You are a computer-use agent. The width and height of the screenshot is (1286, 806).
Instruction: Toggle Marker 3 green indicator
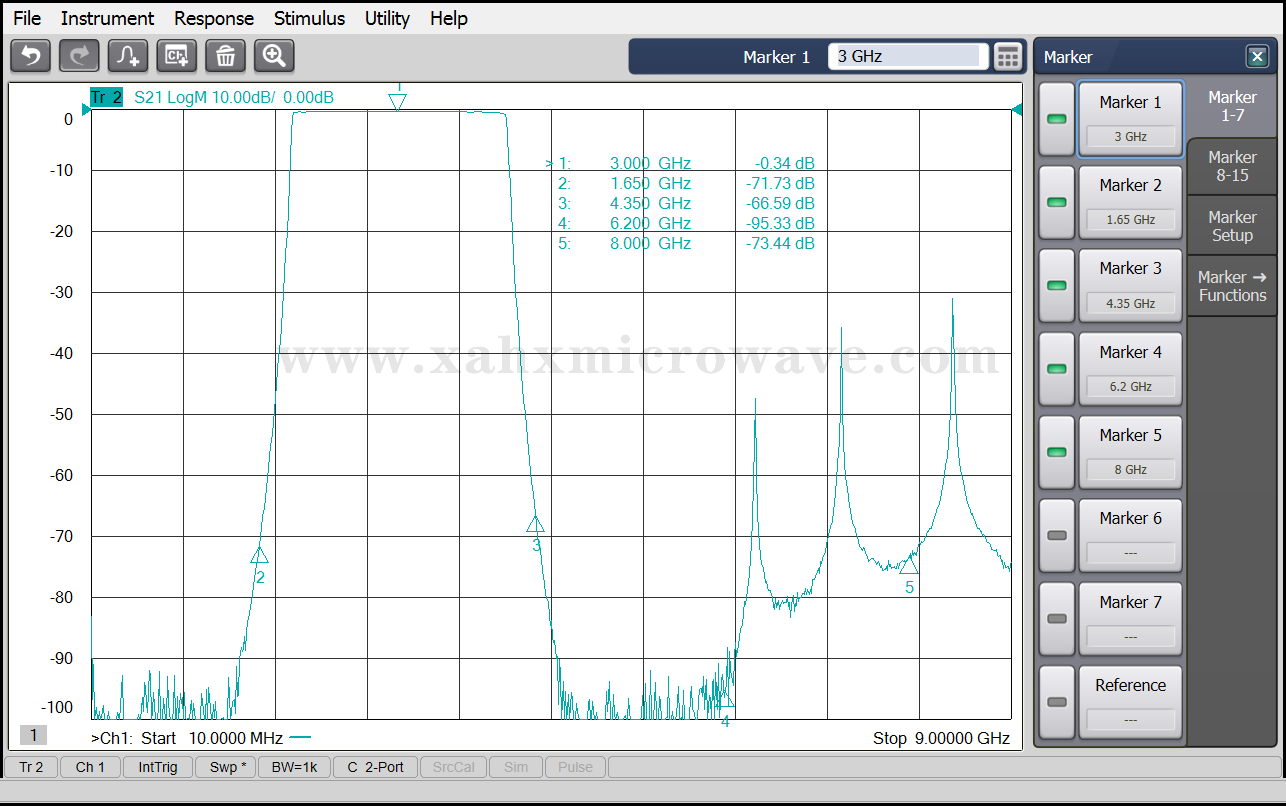(x=1056, y=285)
